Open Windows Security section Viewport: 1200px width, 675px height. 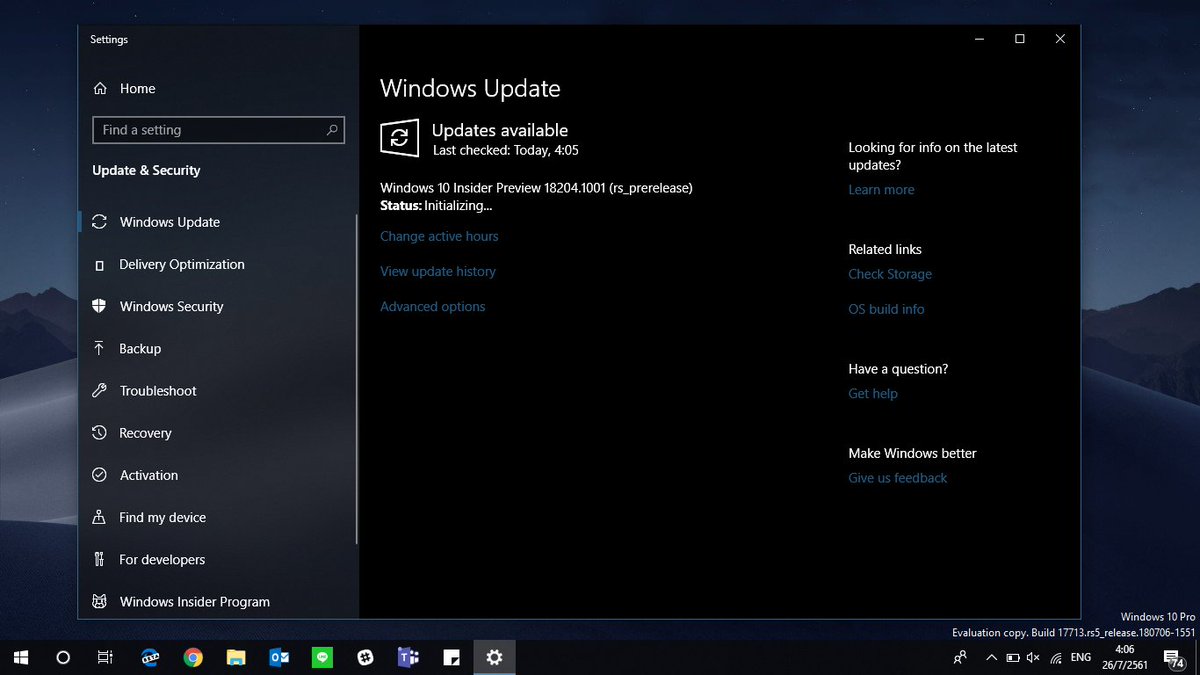tap(218, 306)
